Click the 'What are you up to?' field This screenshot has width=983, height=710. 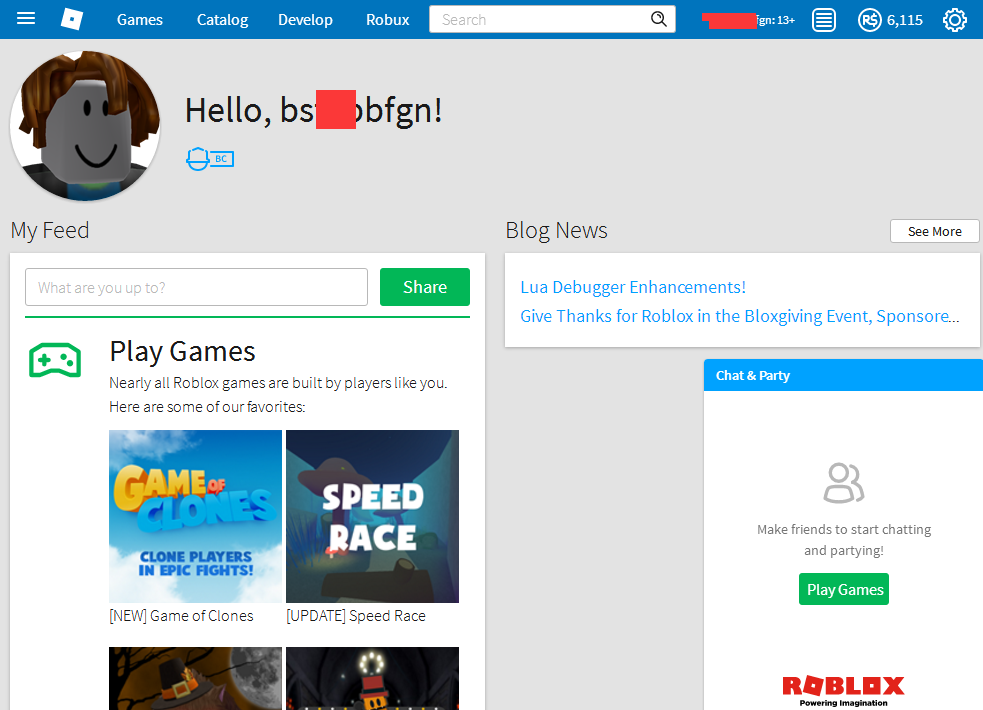(196, 287)
